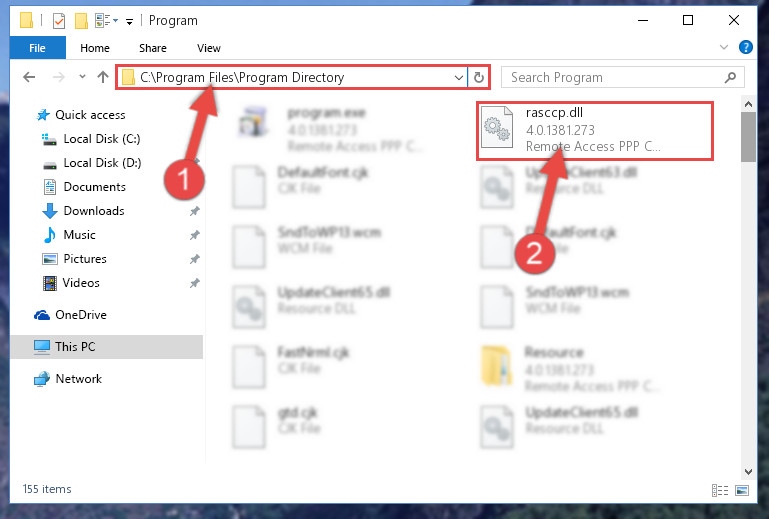Screen dimensions: 769x519
Task: Toggle the pin next to Music
Action: pyautogui.click(x=195, y=235)
